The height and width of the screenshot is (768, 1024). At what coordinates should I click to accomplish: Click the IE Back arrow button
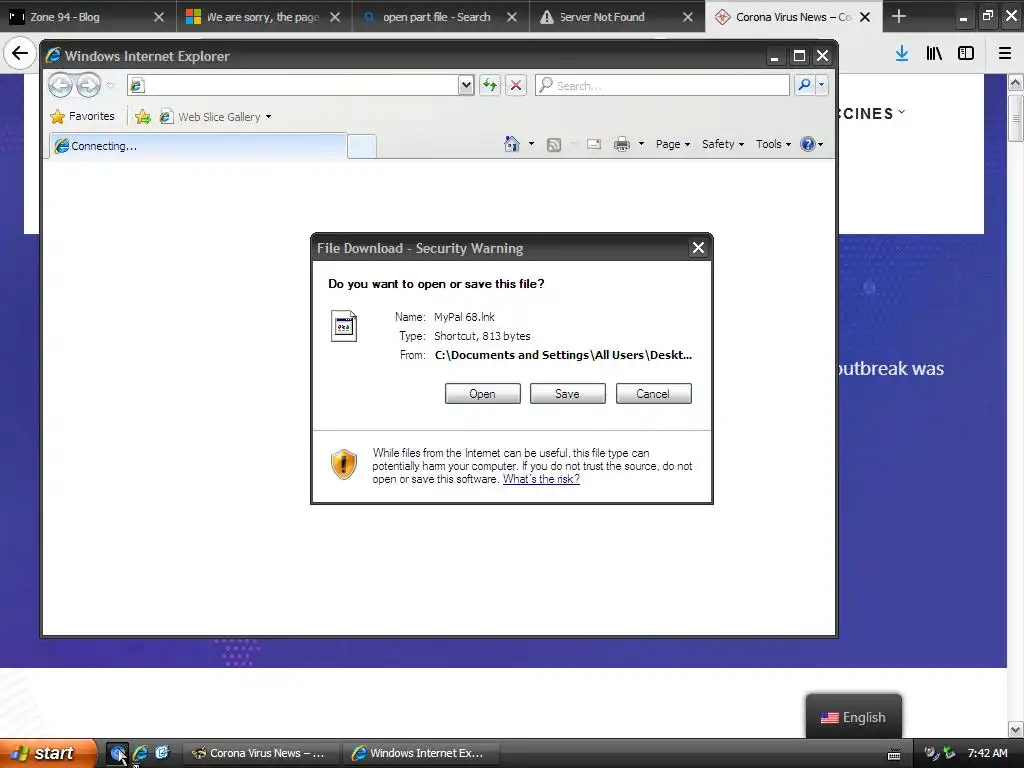click(60, 85)
